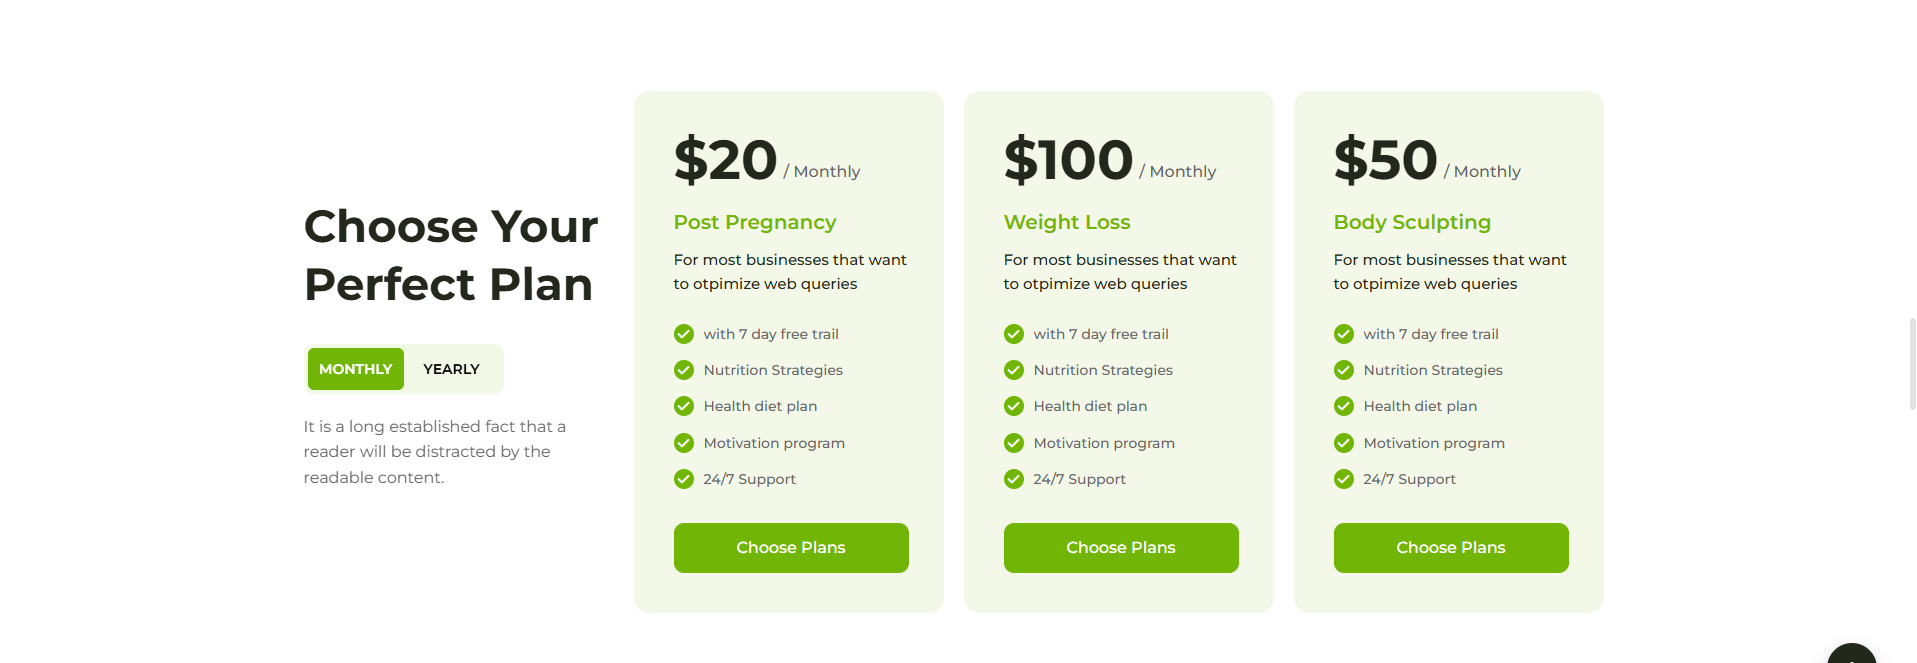Viewport: 1917px width, 663px height.
Task: Click the Post Pregnancy plan title
Action: coord(755,222)
